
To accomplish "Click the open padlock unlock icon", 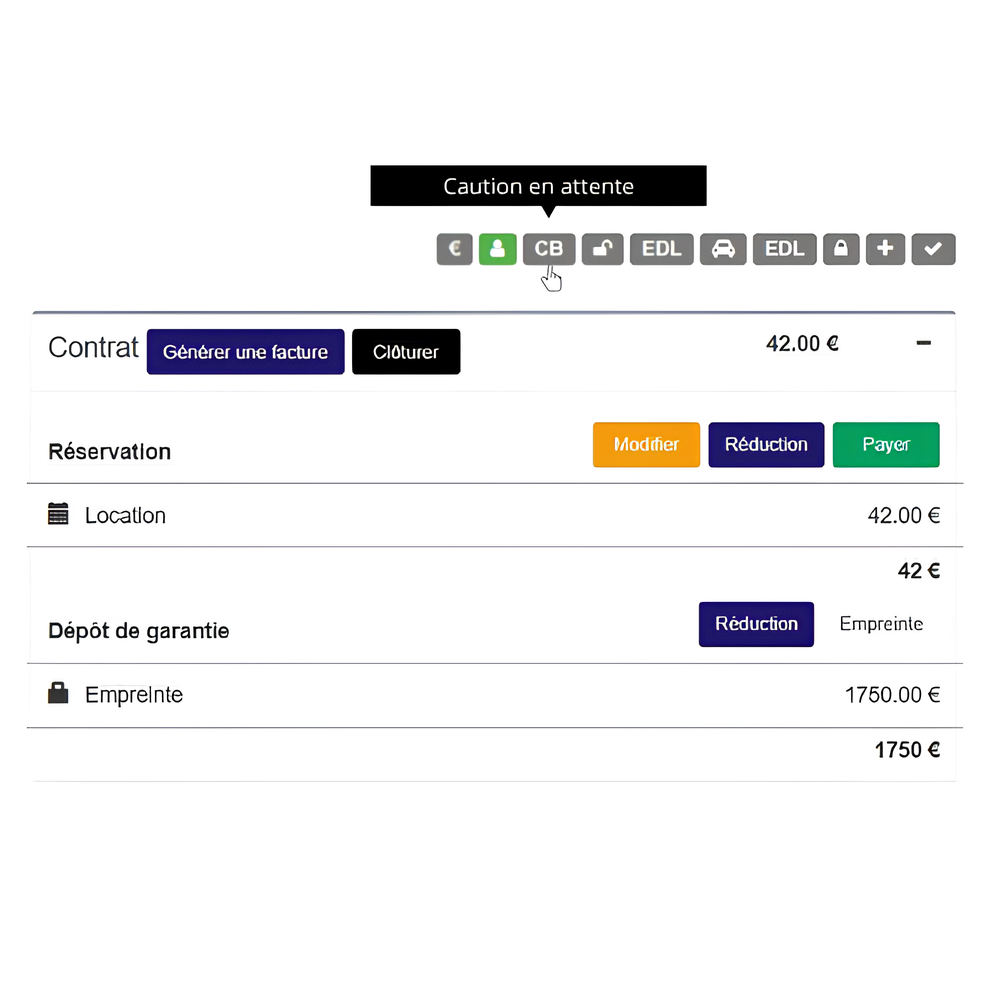I will pyautogui.click(x=602, y=249).
